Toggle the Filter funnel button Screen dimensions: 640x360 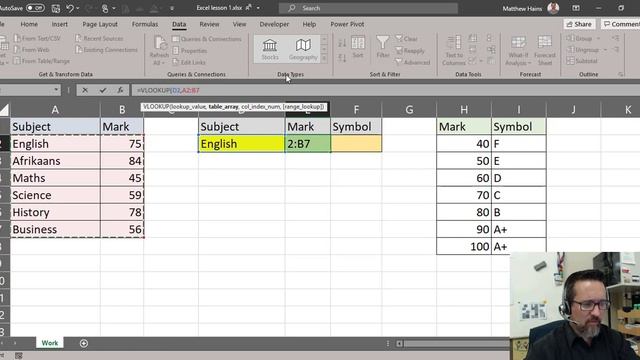383,47
